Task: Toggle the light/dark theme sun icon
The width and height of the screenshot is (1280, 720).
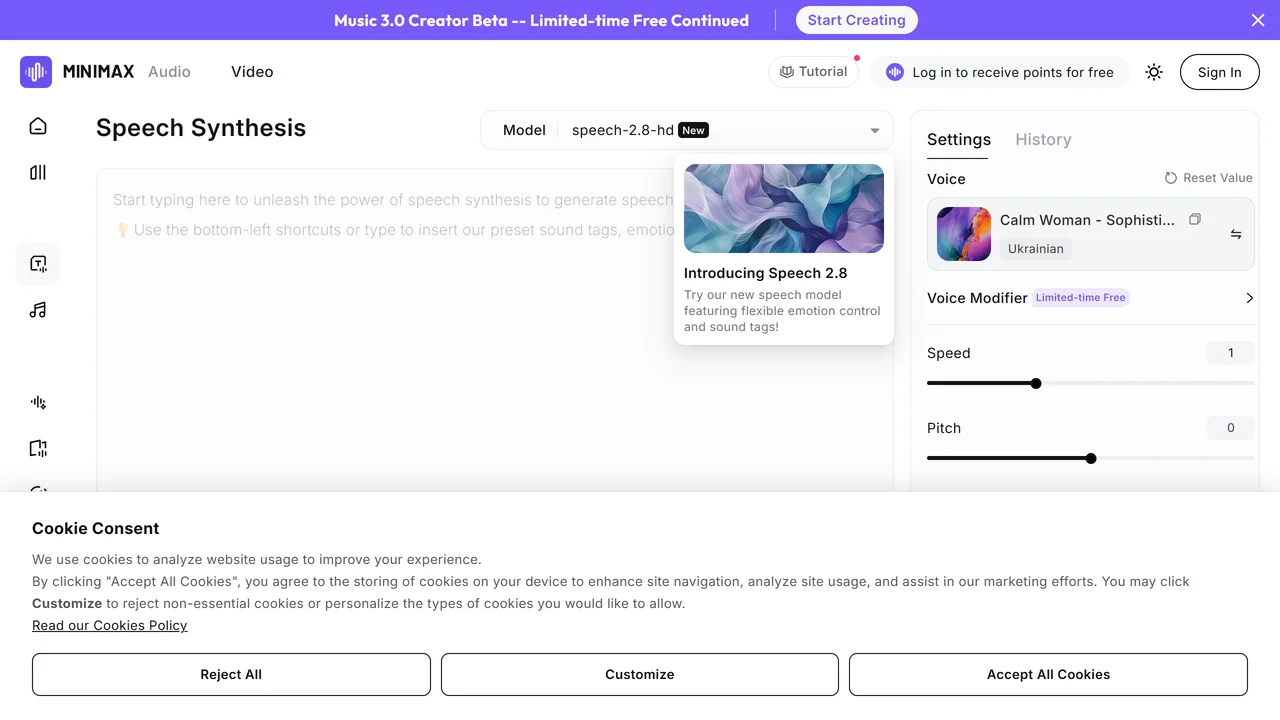Action: click(x=1154, y=72)
